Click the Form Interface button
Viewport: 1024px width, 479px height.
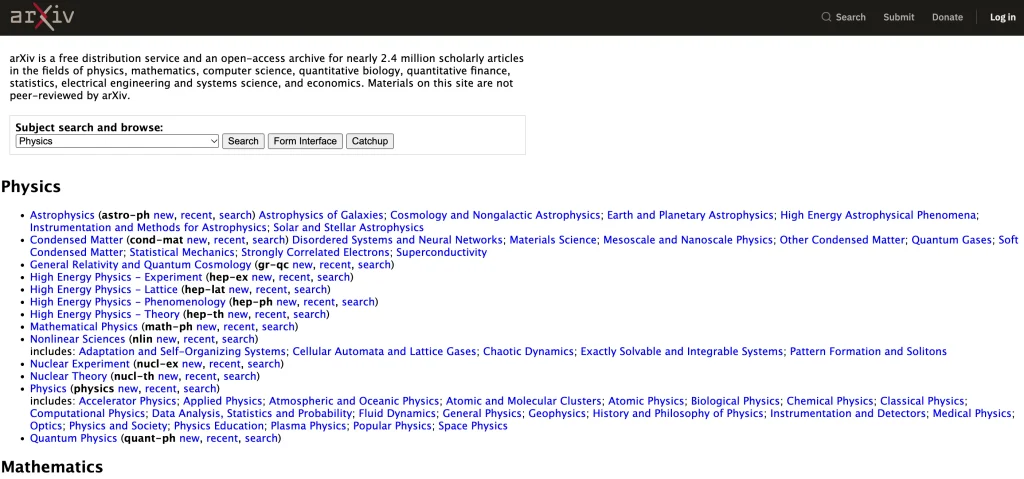click(305, 141)
